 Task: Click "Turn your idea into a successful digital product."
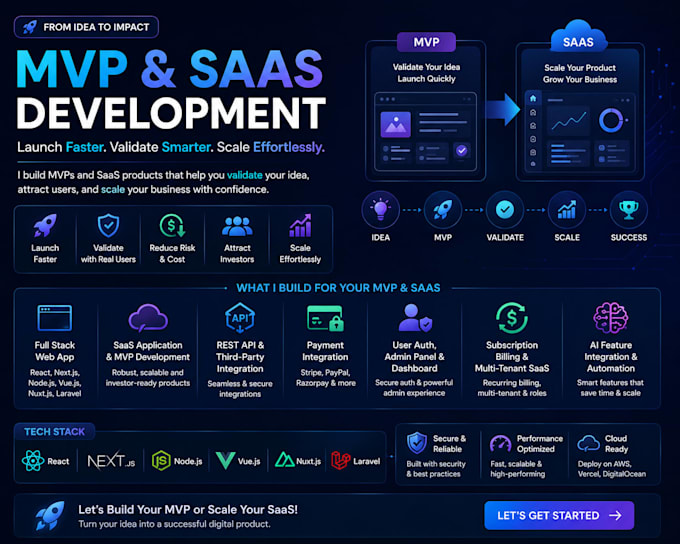point(174,524)
